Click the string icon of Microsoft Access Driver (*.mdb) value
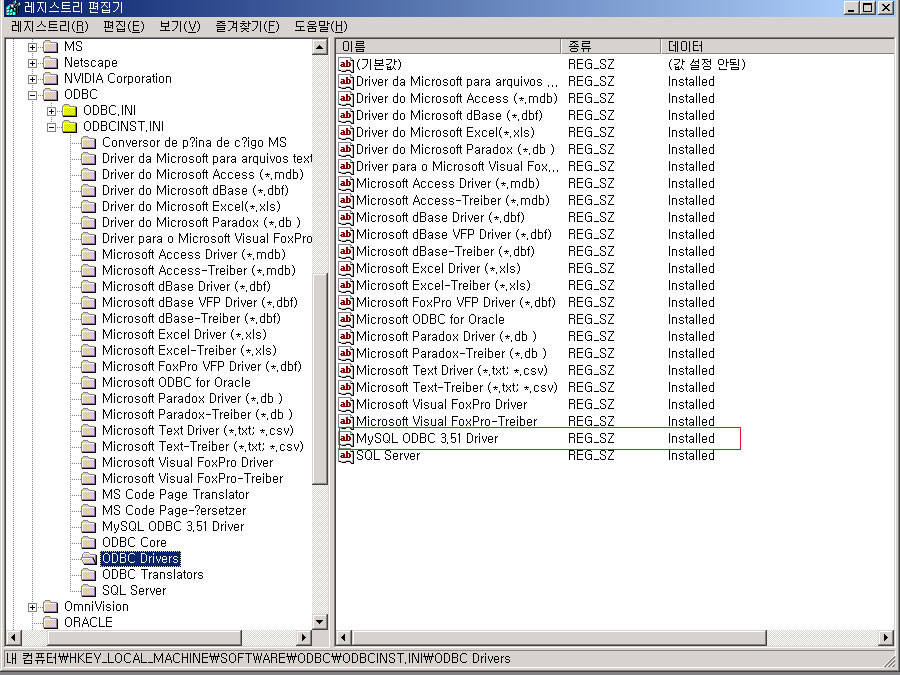Screen dimensions: 900x675 pyautogui.click(x=346, y=184)
